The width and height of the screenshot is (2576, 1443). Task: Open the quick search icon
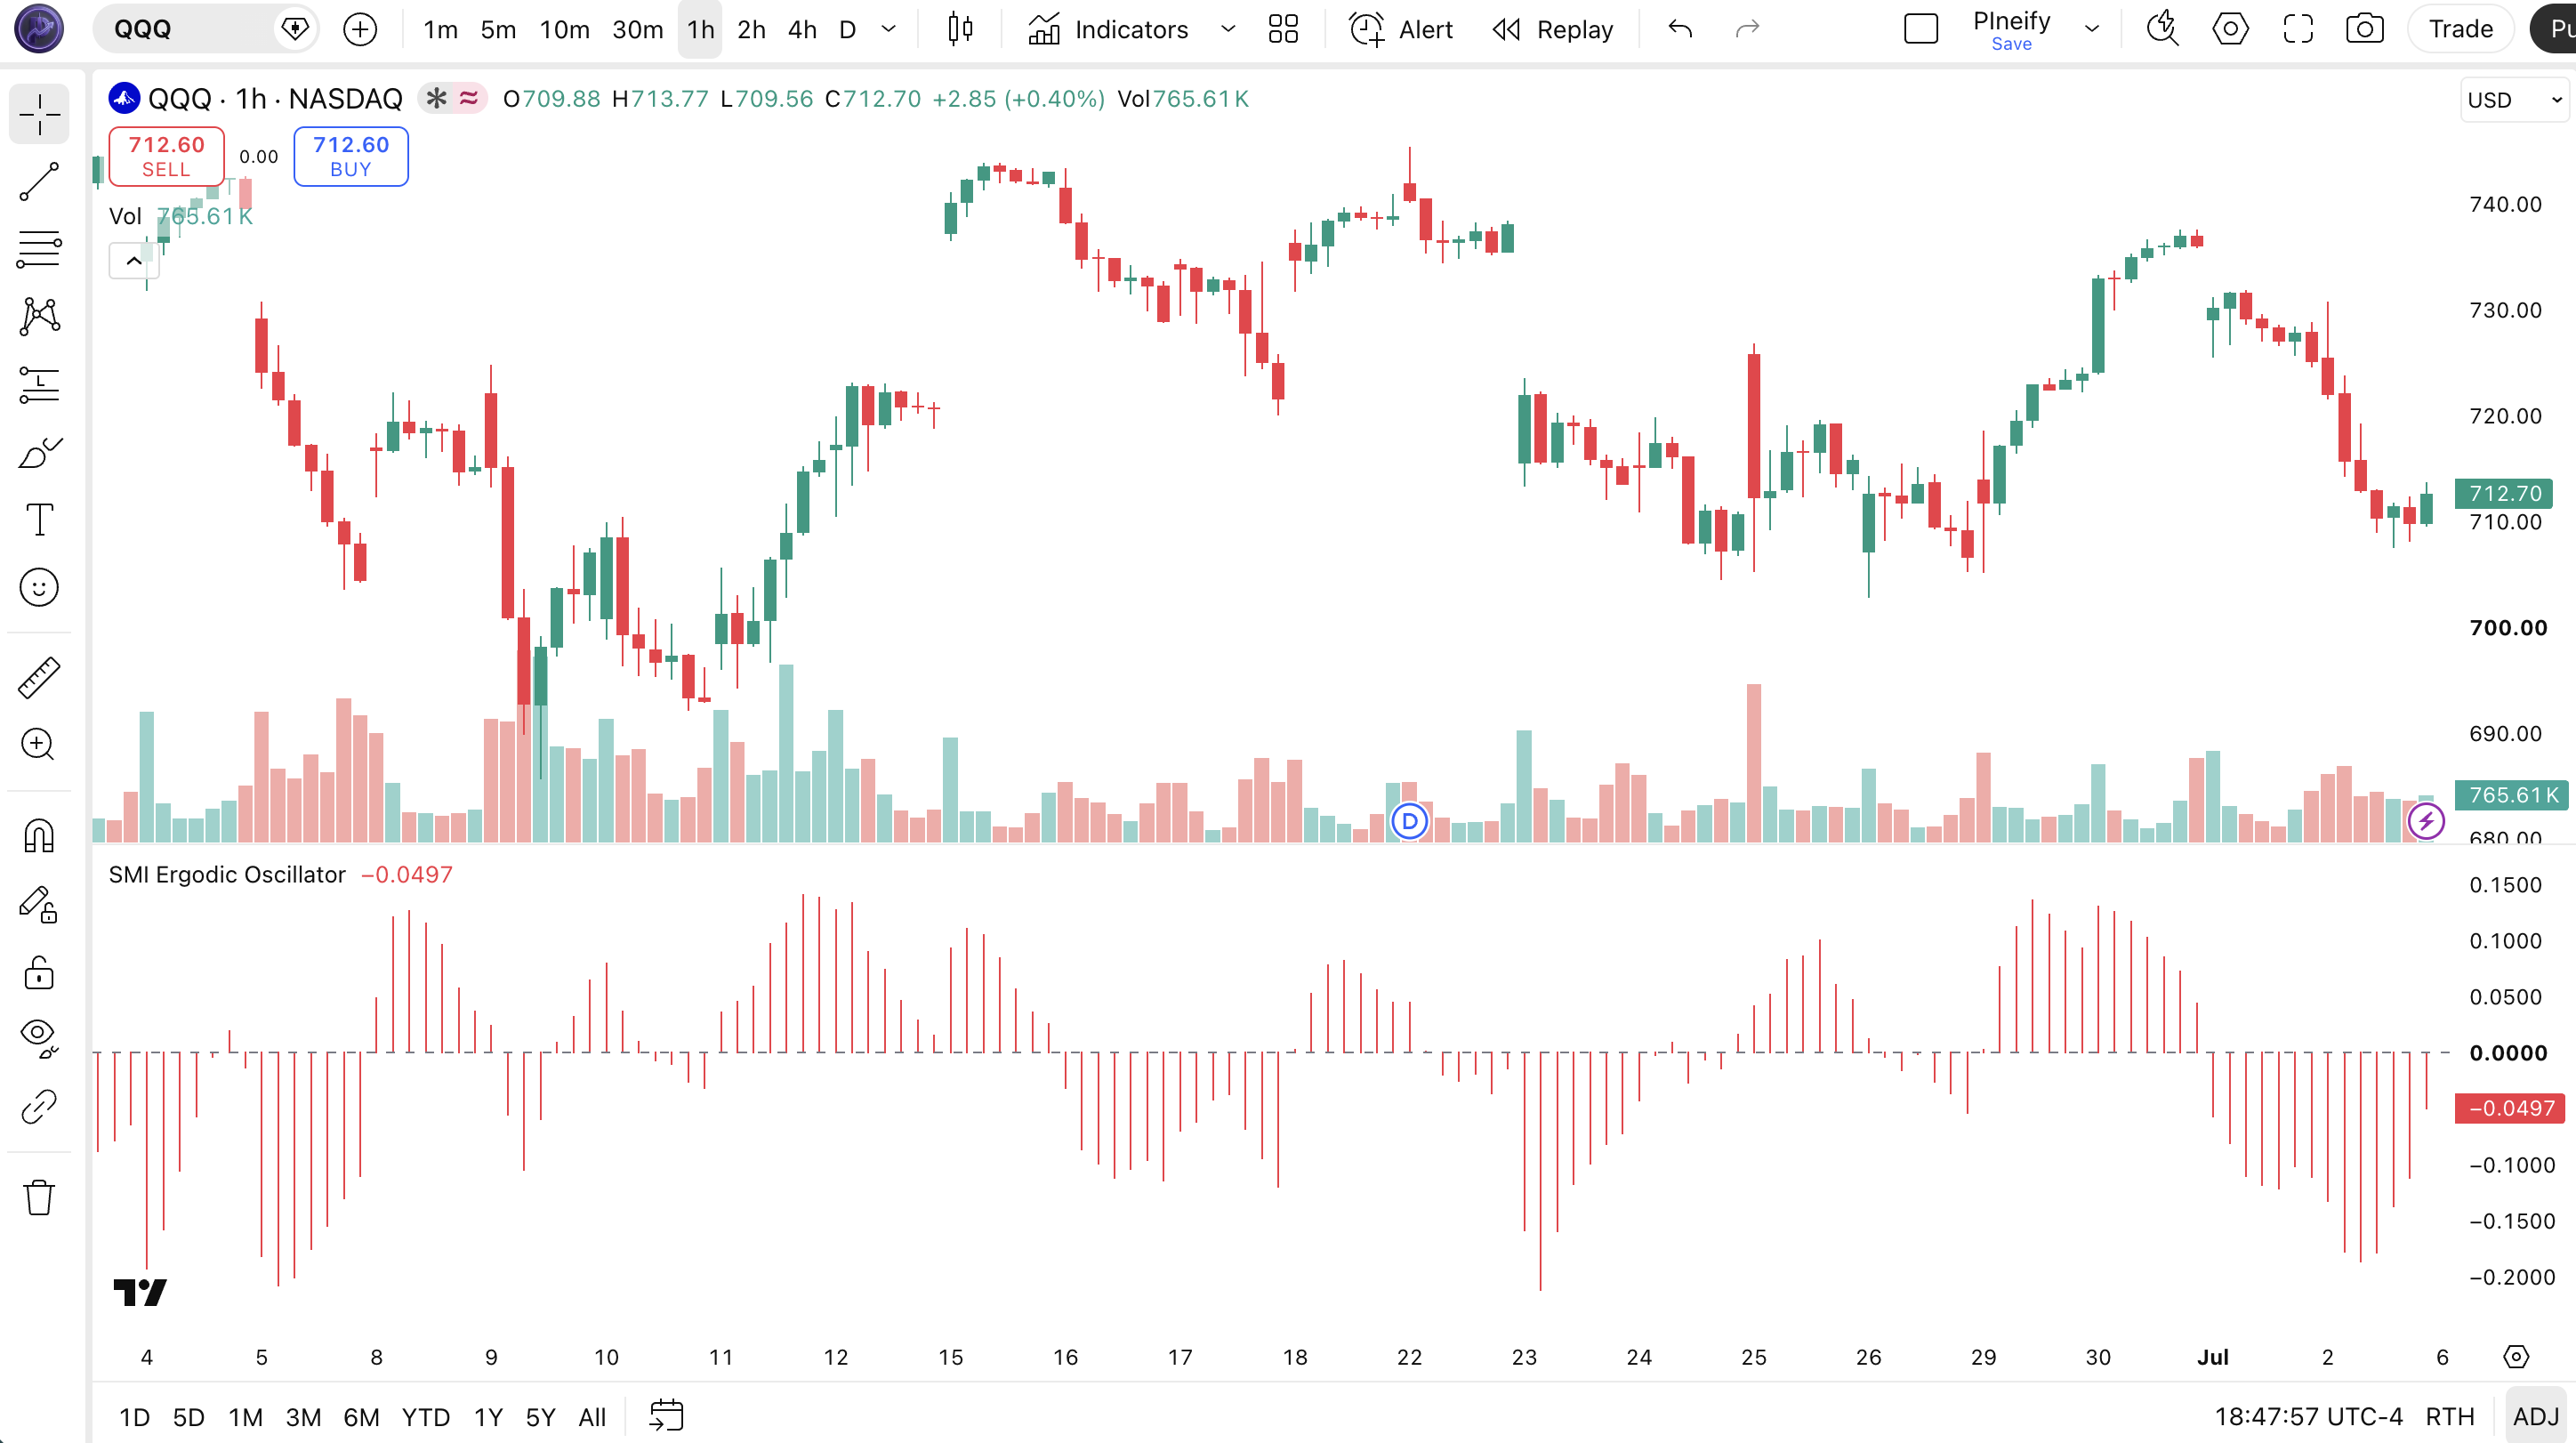click(x=2162, y=29)
